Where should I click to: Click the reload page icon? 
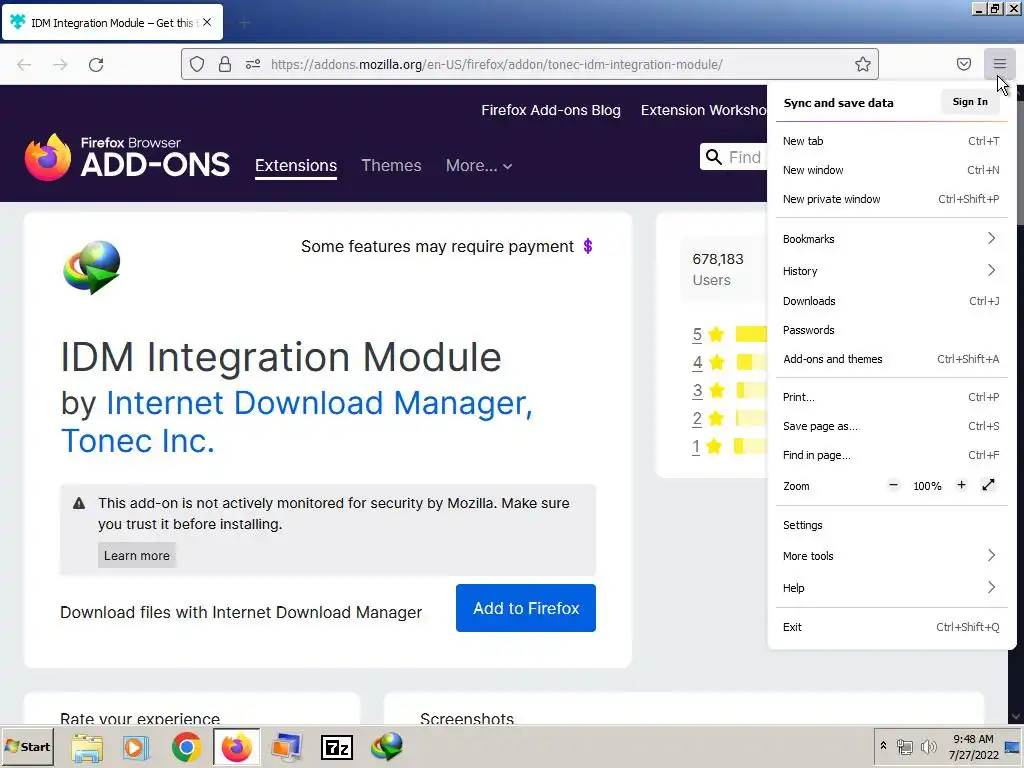coord(96,65)
